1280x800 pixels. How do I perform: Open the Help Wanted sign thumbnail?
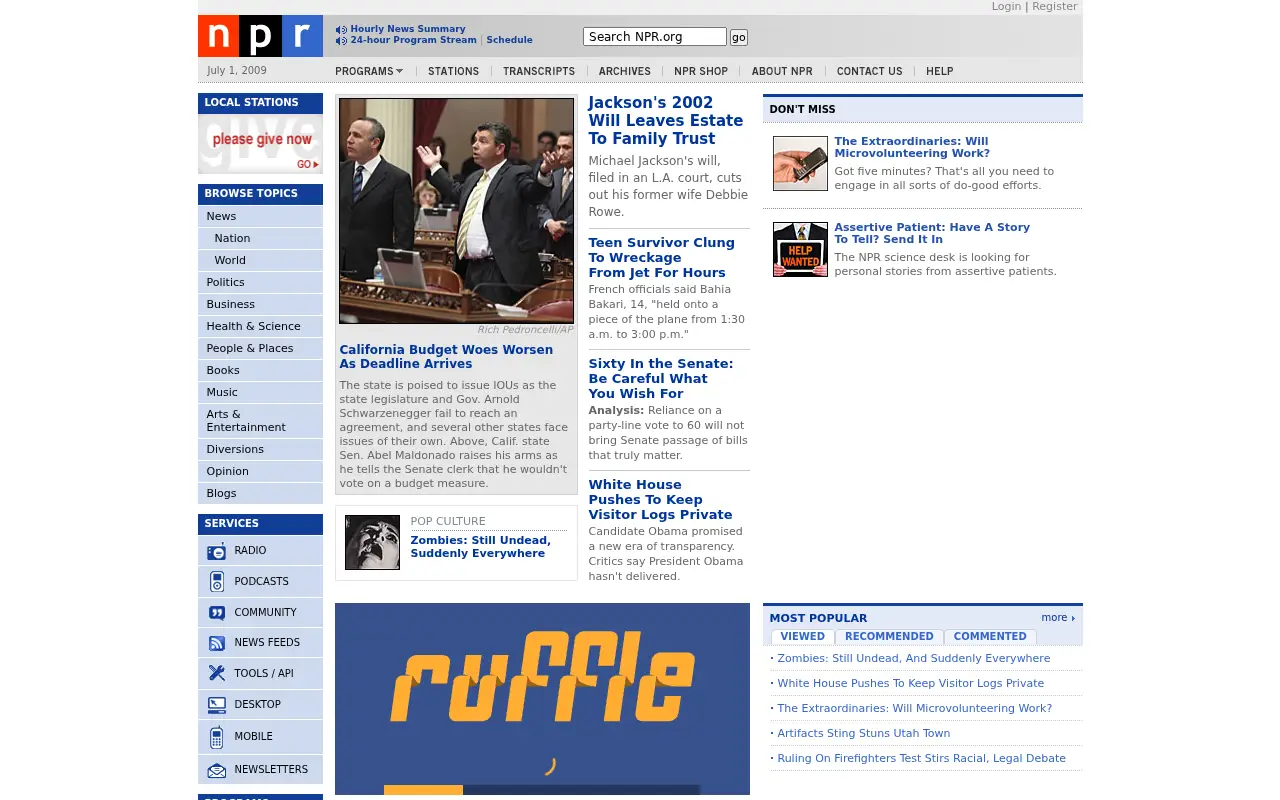(x=800, y=249)
